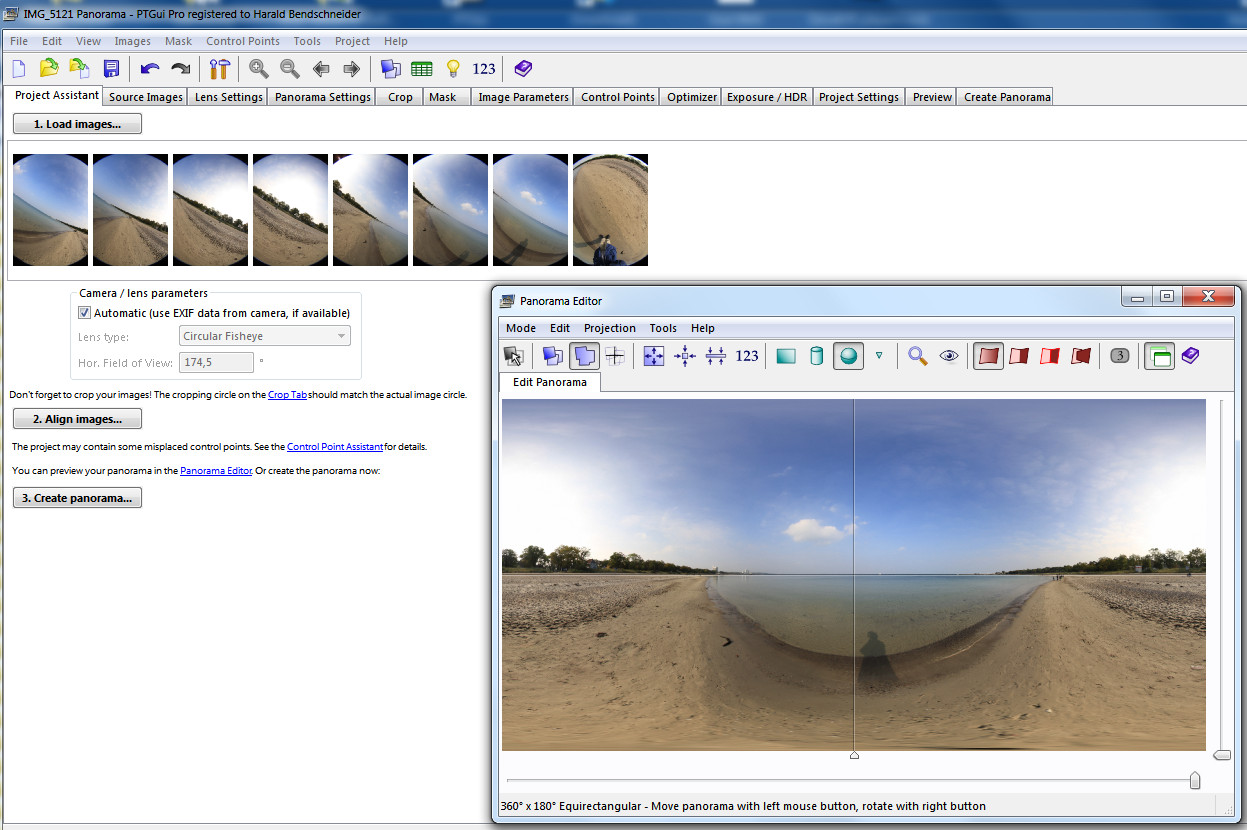
Task: Click the crosshair center point icon in editor
Action: [615, 356]
